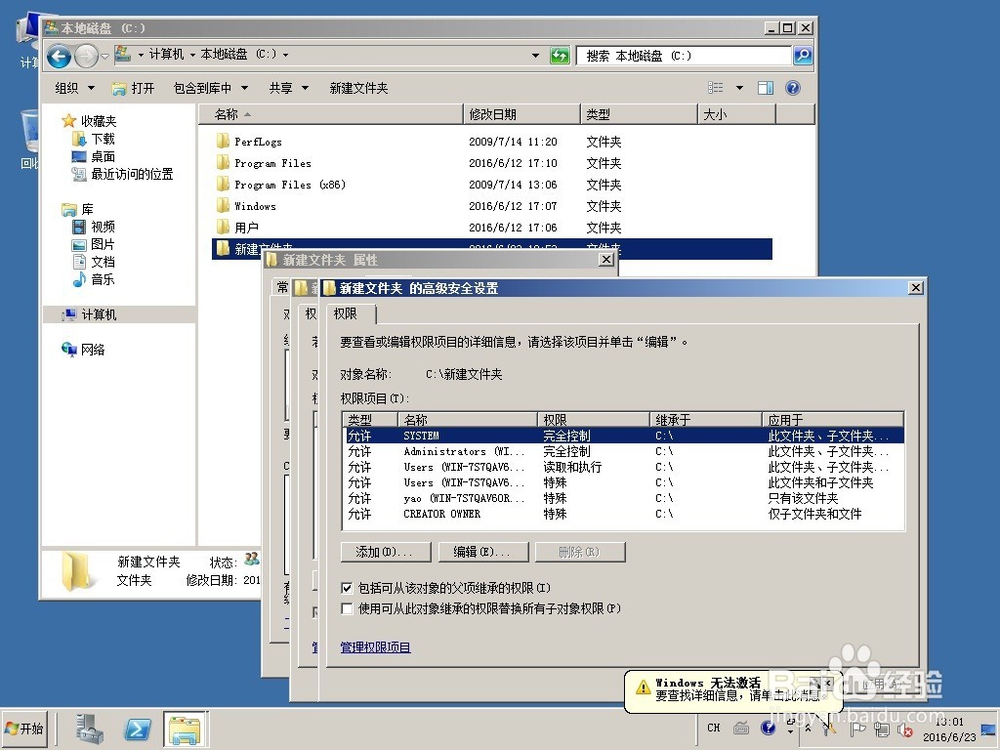Screen dimensions: 1000x750
Task: Click the show preview pane icon
Action: 764,88
